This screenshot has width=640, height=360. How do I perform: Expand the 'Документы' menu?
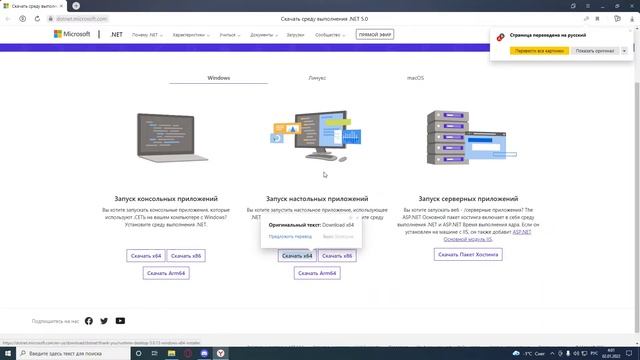click(264, 35)
